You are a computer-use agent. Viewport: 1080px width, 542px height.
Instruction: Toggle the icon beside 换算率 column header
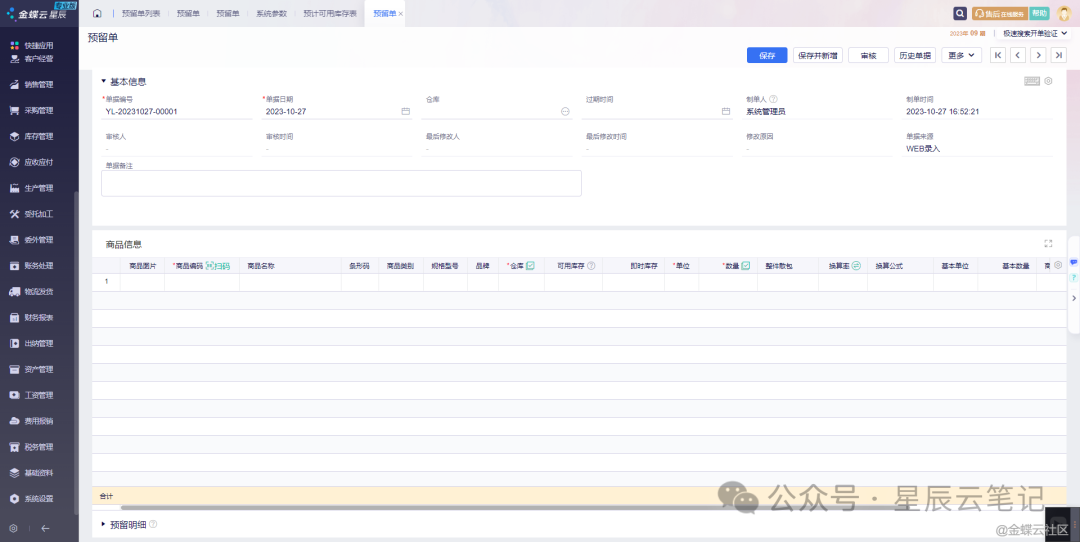pyautogui.click(x=856, y=266)
